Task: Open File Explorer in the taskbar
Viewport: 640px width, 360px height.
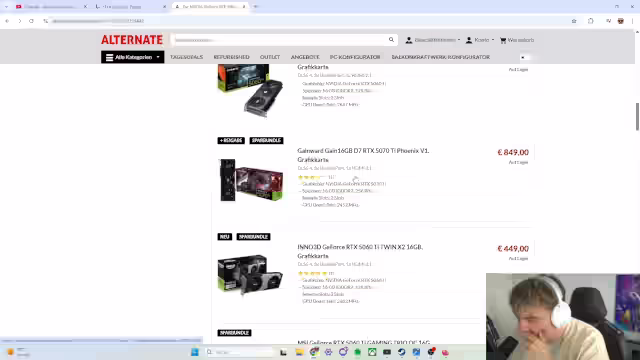Action: click(299, 352)
